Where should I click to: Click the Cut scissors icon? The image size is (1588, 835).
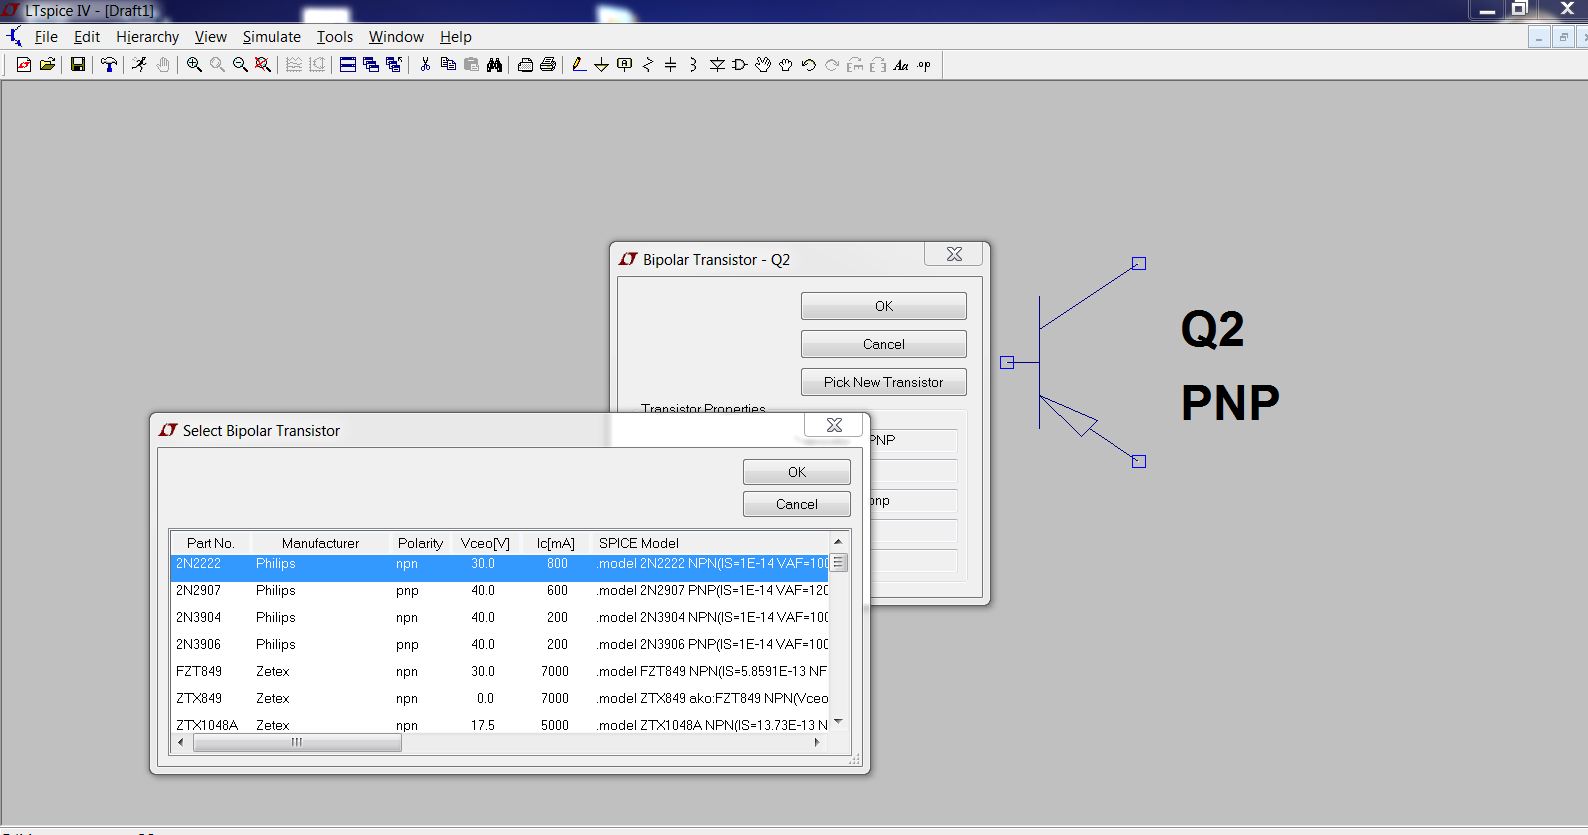(x=425, y=65)
